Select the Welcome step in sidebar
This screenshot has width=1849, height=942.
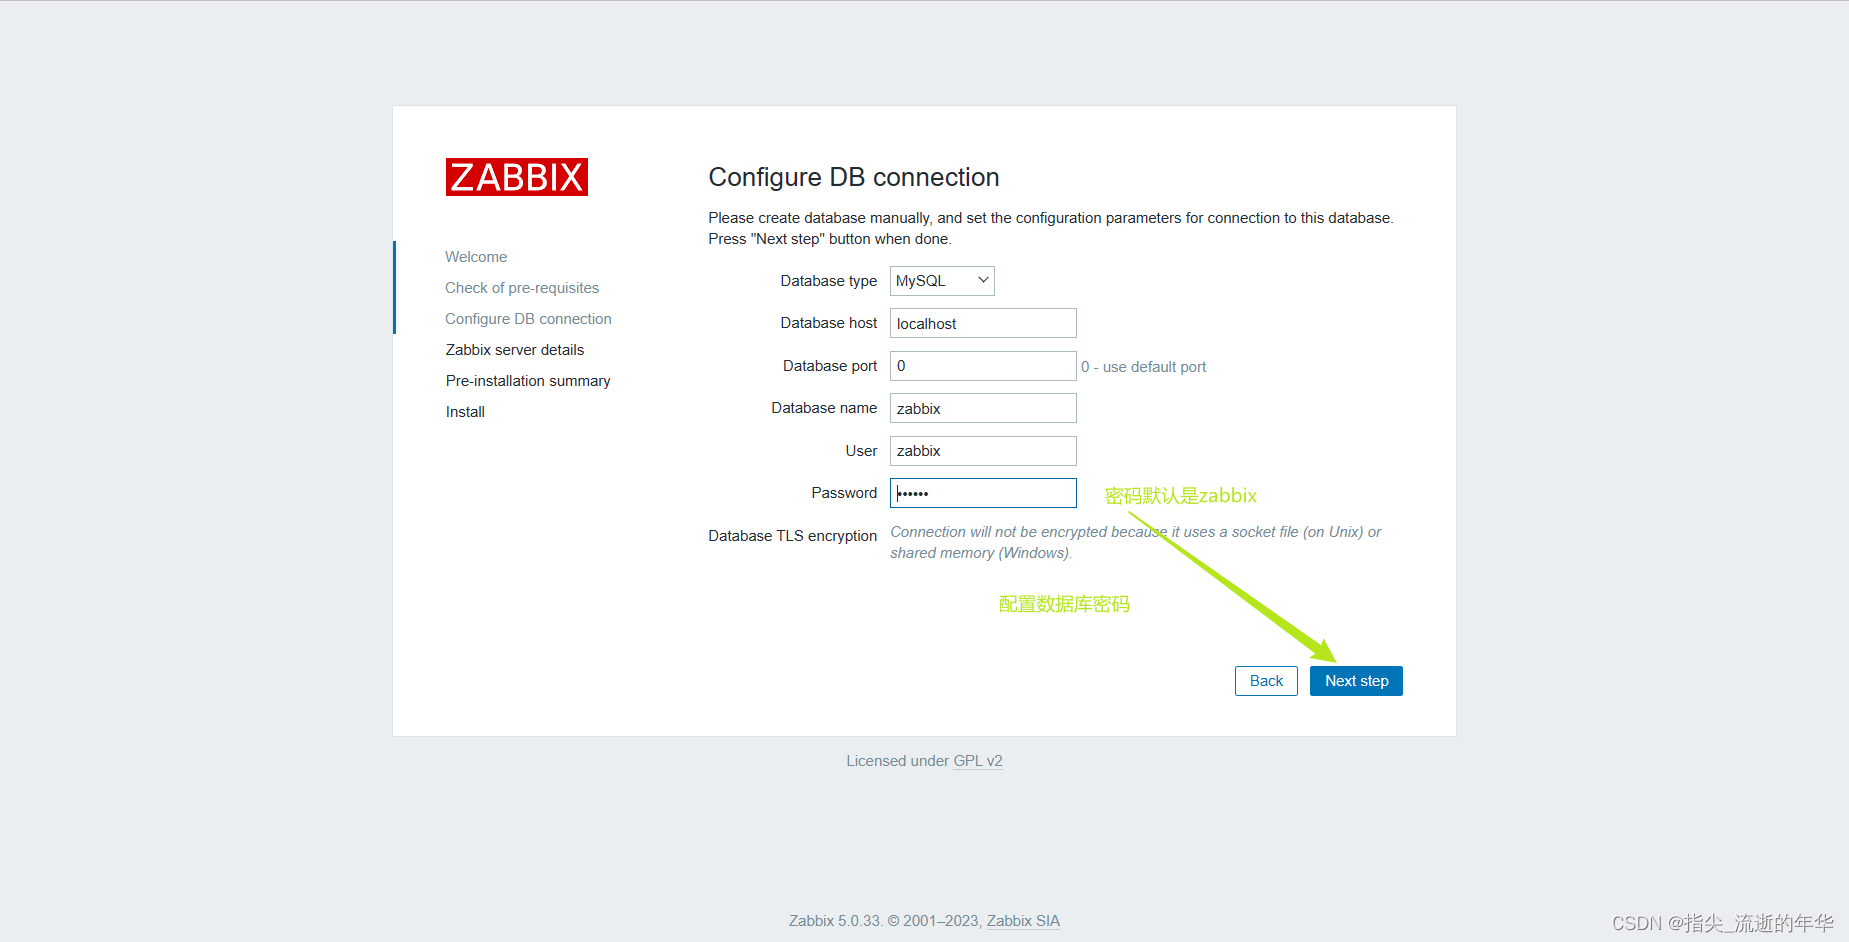[x=476, y=257]
